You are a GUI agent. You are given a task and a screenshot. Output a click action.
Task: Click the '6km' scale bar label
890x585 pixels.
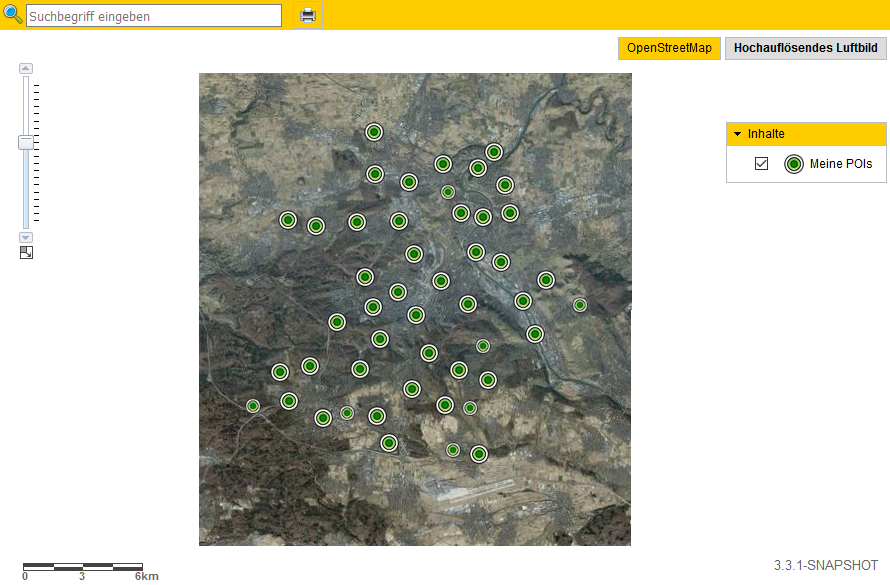pos(146,576)
